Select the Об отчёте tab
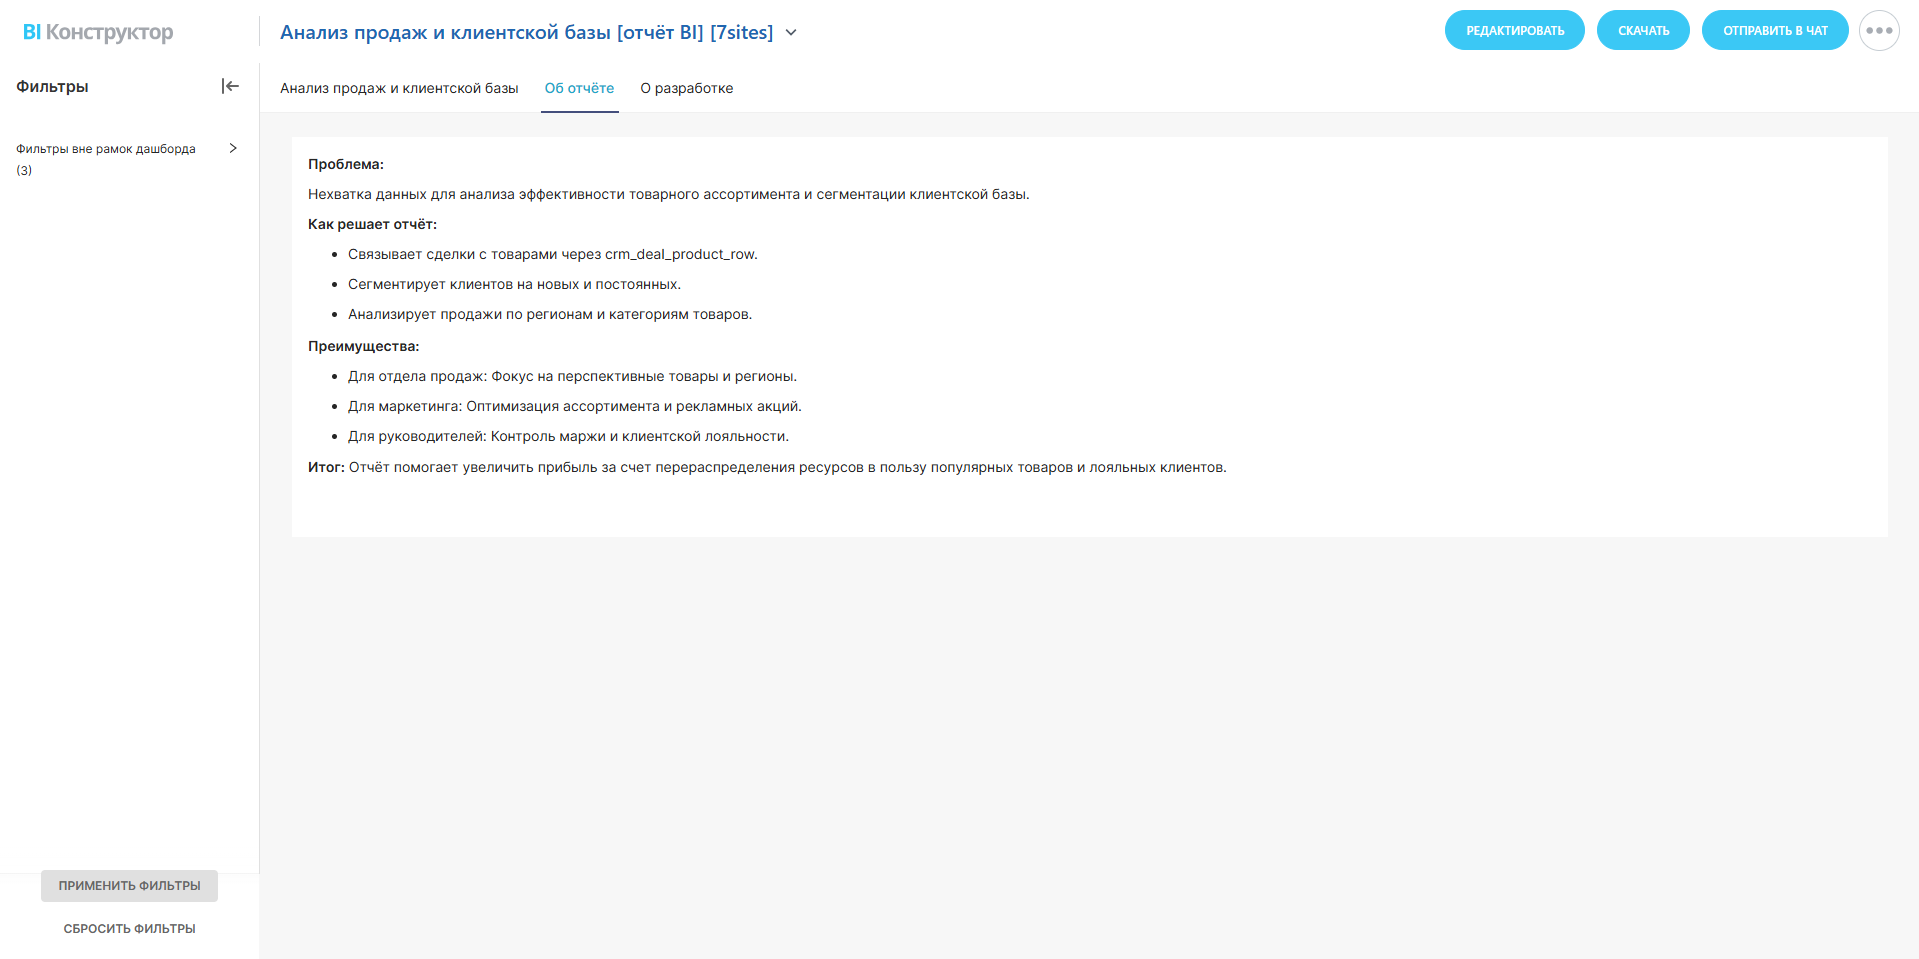 coord(579,88)
